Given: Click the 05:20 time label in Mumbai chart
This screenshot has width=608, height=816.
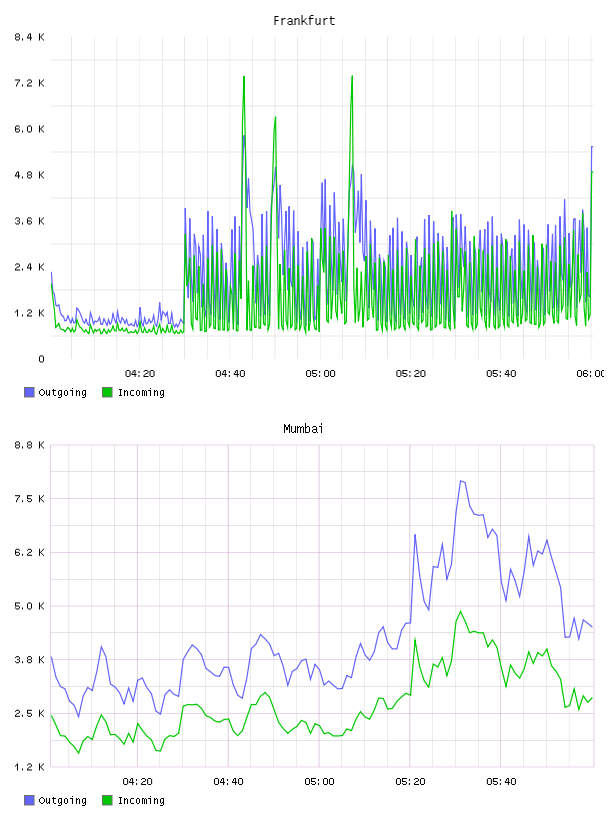Looking at the screenshot, I should pyautogui.click(x=410, y=782).
